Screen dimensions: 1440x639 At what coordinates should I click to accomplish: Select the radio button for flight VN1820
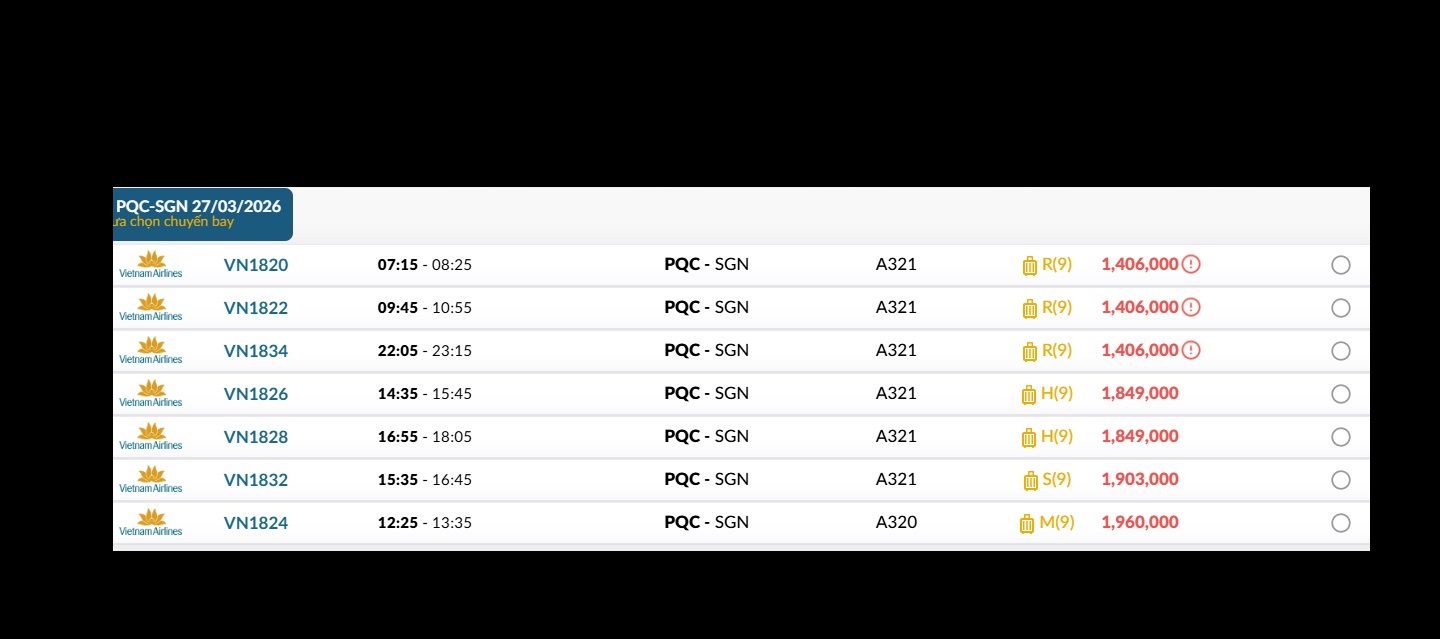pos(1341,265)
